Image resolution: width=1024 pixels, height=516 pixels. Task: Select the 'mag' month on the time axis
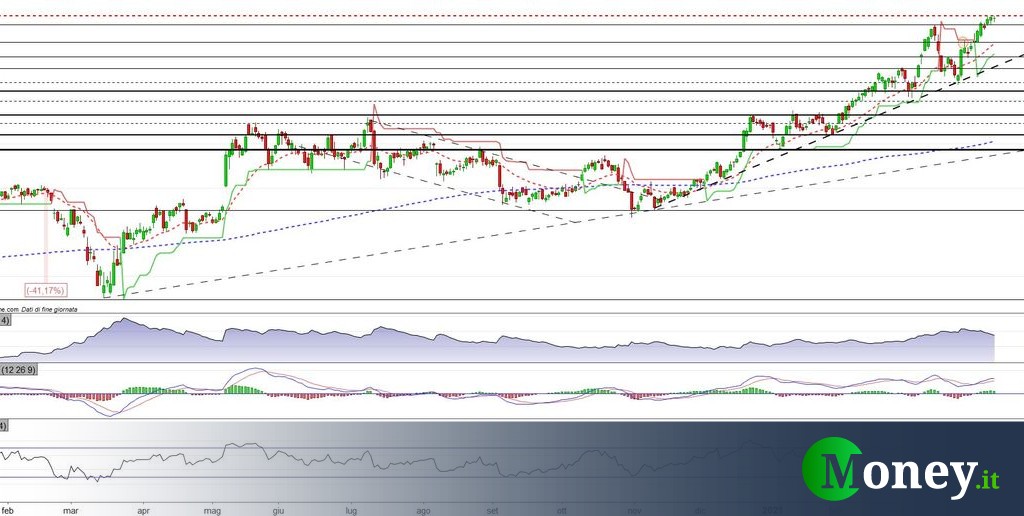click(212, 508)
